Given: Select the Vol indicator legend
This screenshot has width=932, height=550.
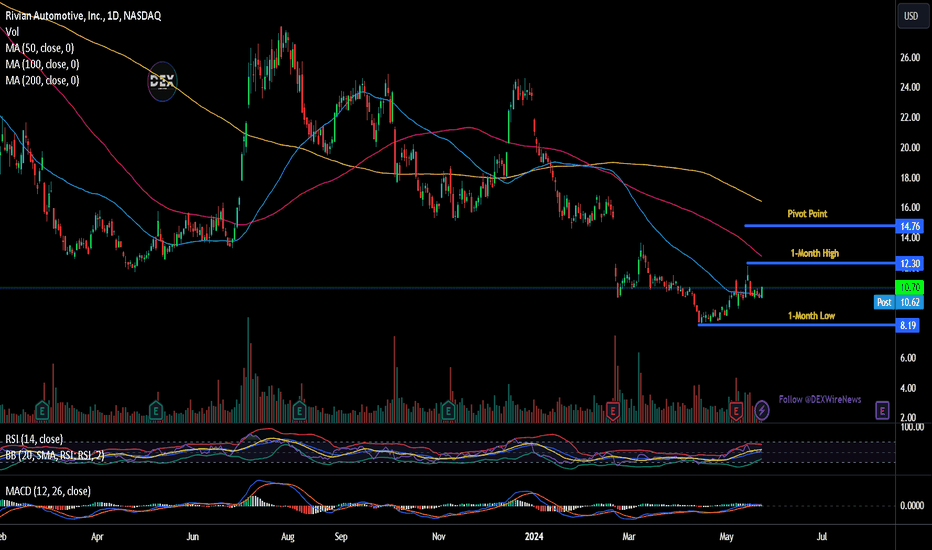Looking at the screenshot, I should coord(12,32).
